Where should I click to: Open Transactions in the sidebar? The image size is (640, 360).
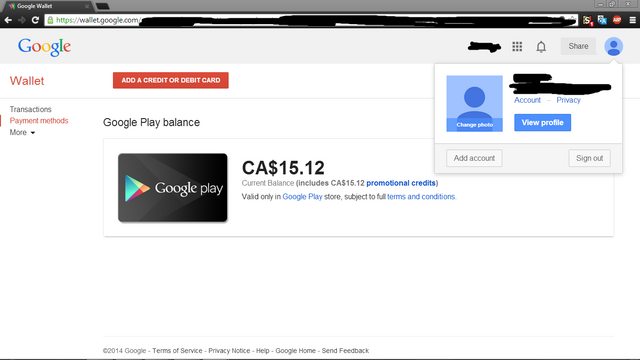(31, 109)
